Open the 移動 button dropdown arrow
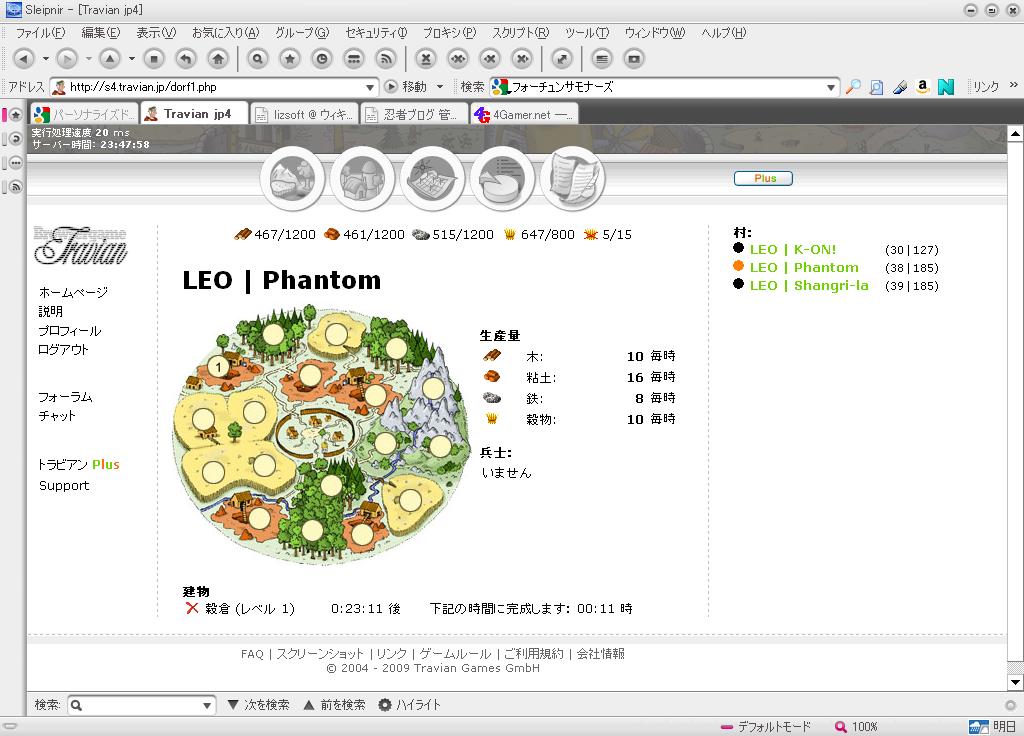1024x736 pixels. tap(440, 86)
